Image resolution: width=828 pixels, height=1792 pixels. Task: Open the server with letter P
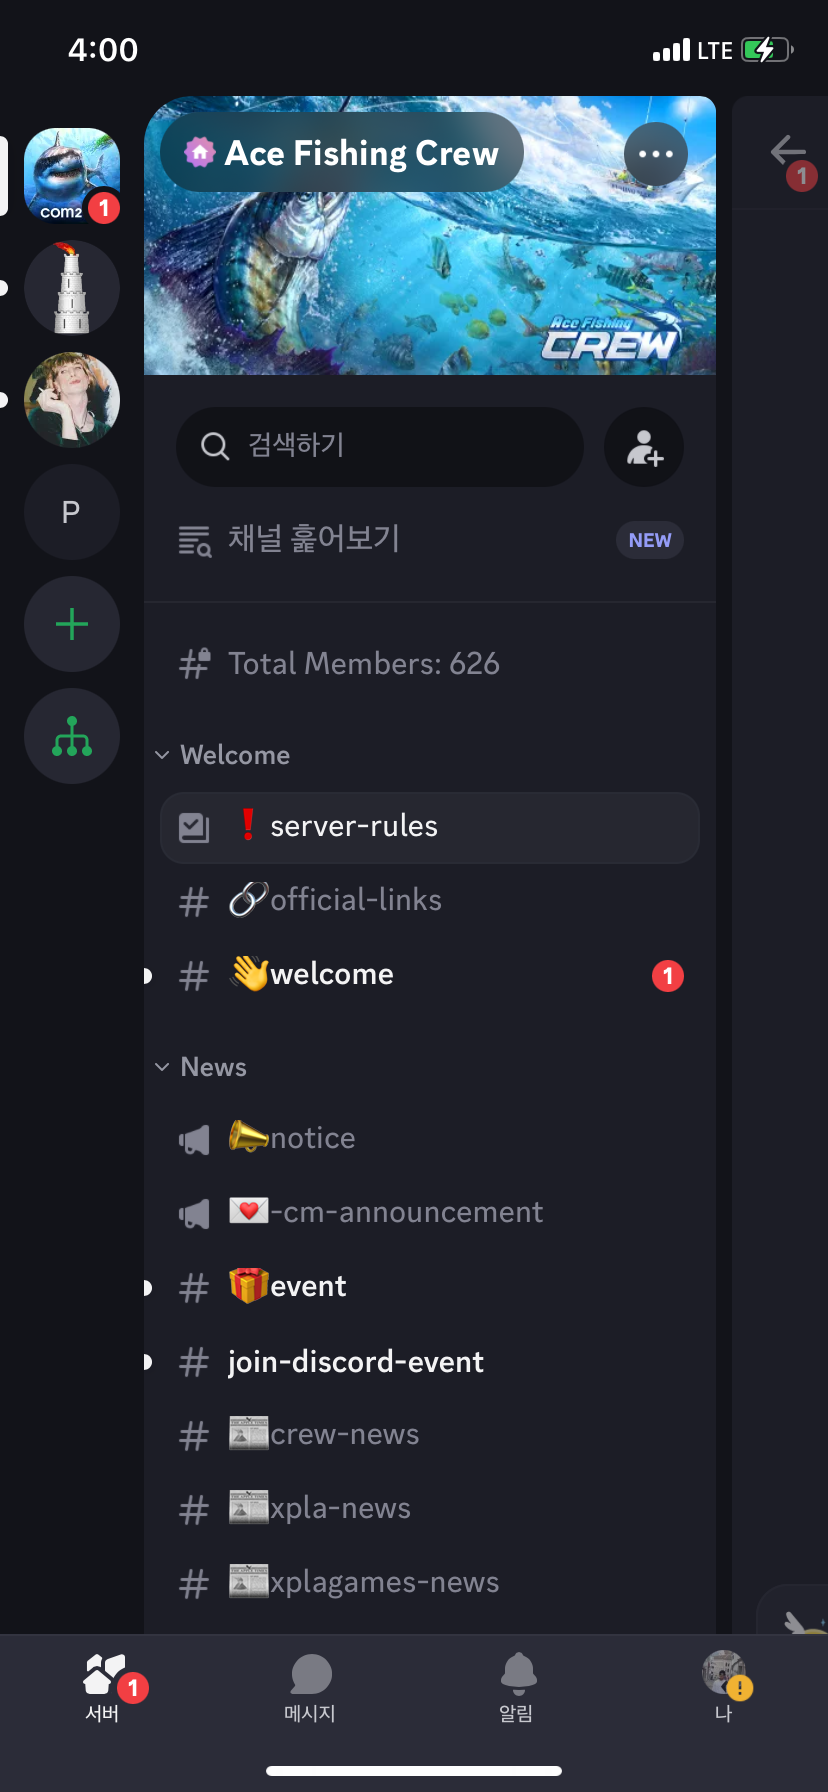pos(72,513)
